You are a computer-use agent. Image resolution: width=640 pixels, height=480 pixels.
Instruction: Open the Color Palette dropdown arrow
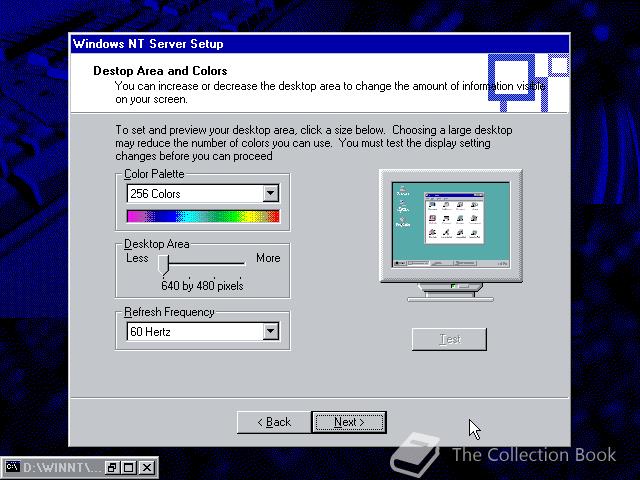point(271,193)
